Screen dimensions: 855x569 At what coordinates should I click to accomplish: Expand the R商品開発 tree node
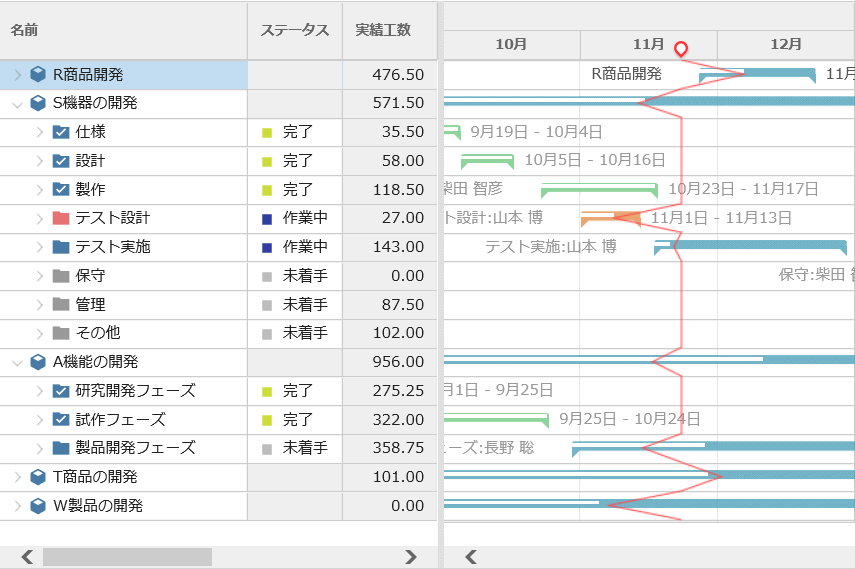click(x=17, y=74)
